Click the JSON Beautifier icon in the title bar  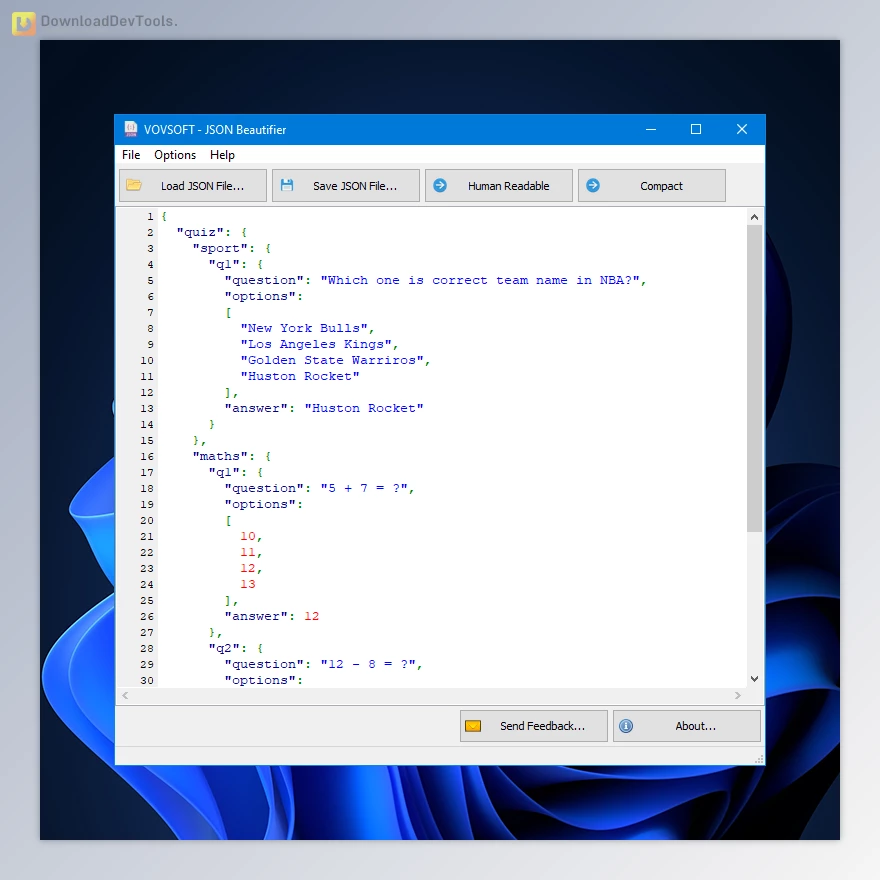coord(130,129)
